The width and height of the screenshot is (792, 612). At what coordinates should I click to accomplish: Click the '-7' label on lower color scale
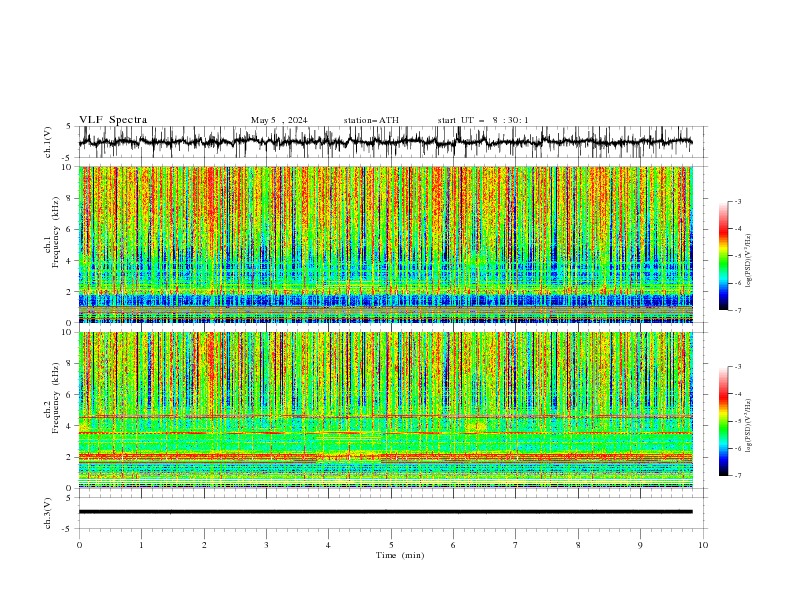[737, 476]
